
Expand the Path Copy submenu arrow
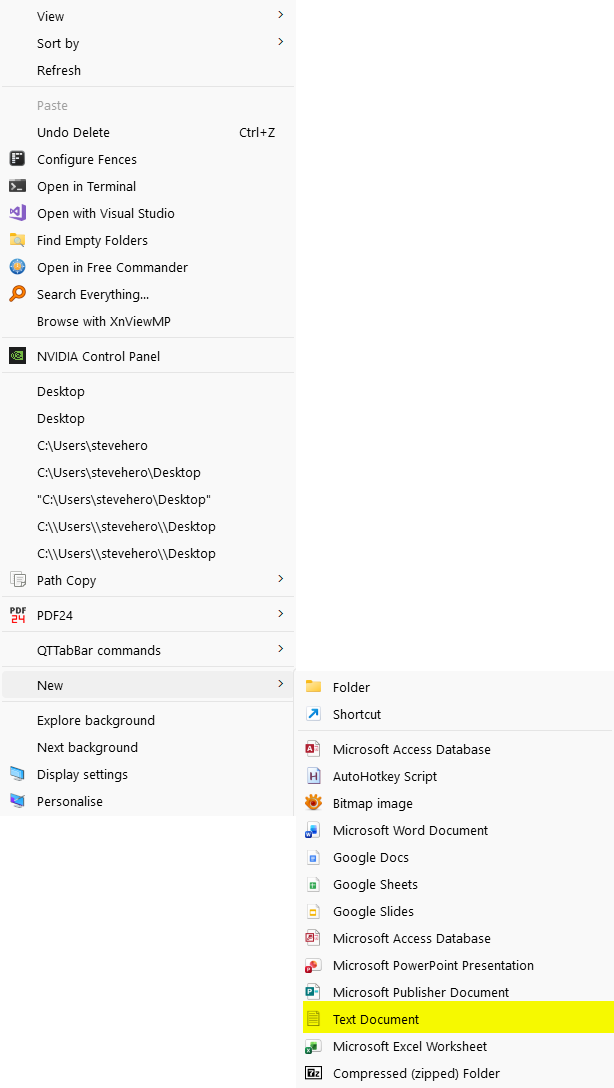click(280, 579)
